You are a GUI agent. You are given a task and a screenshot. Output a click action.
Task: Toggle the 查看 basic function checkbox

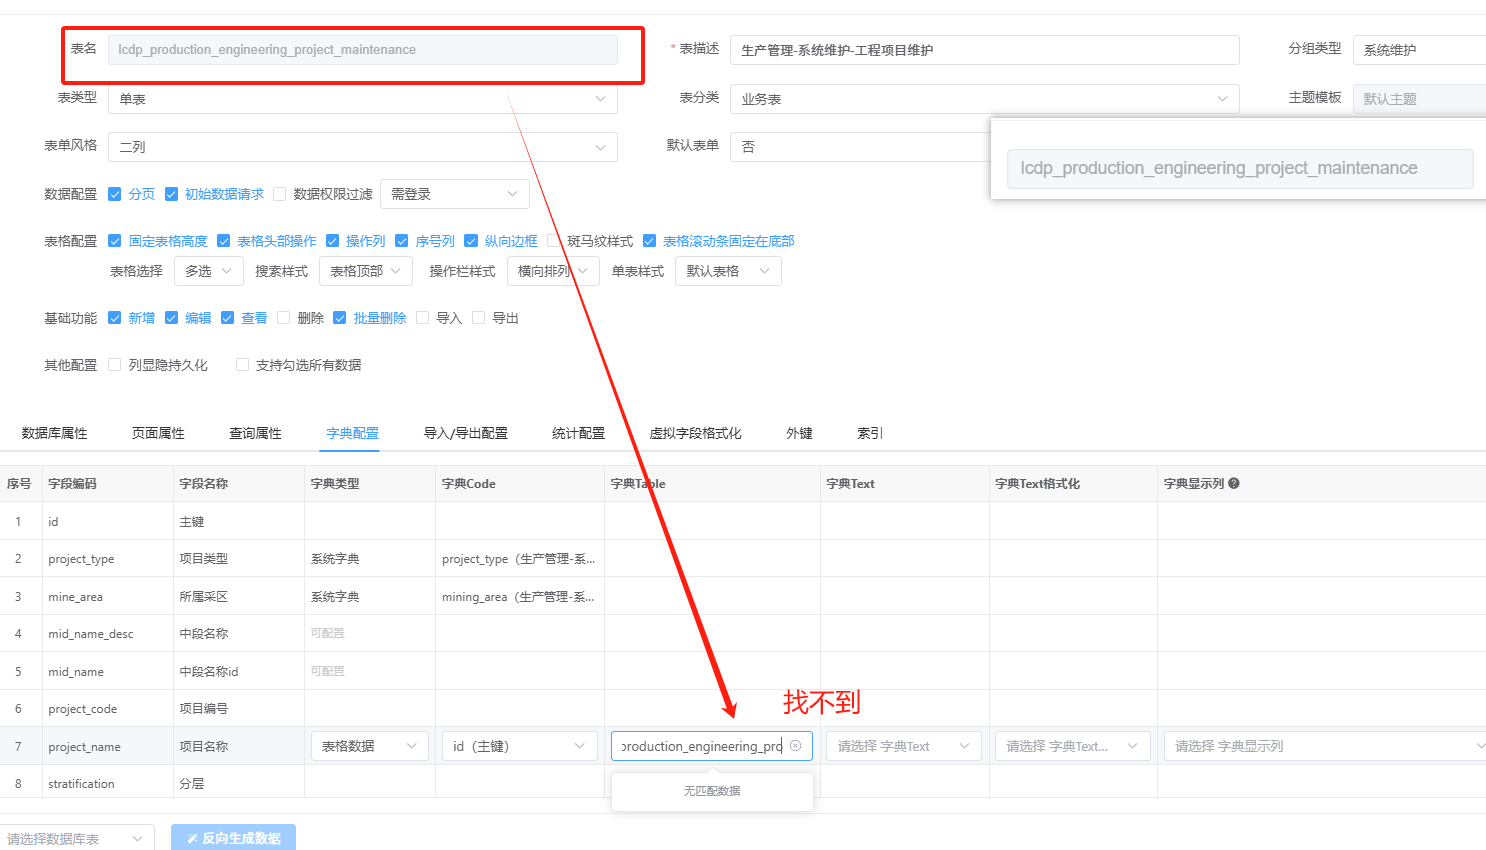tap(227, 318)
